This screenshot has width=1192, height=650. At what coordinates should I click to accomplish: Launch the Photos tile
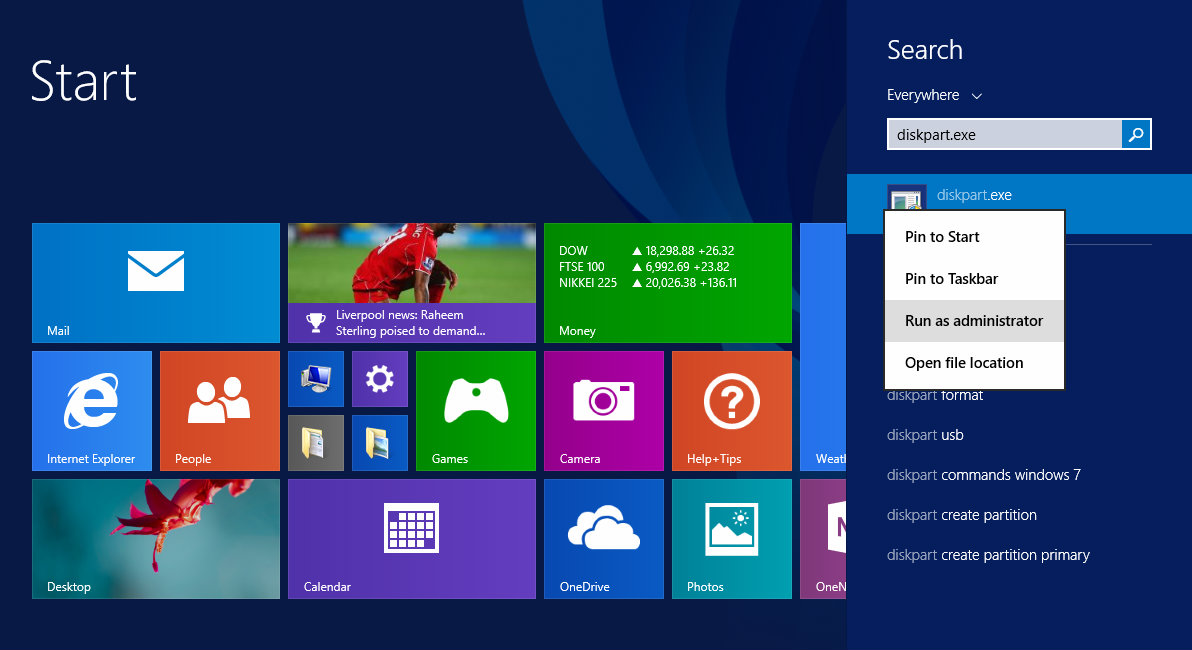tap(731, 539)
